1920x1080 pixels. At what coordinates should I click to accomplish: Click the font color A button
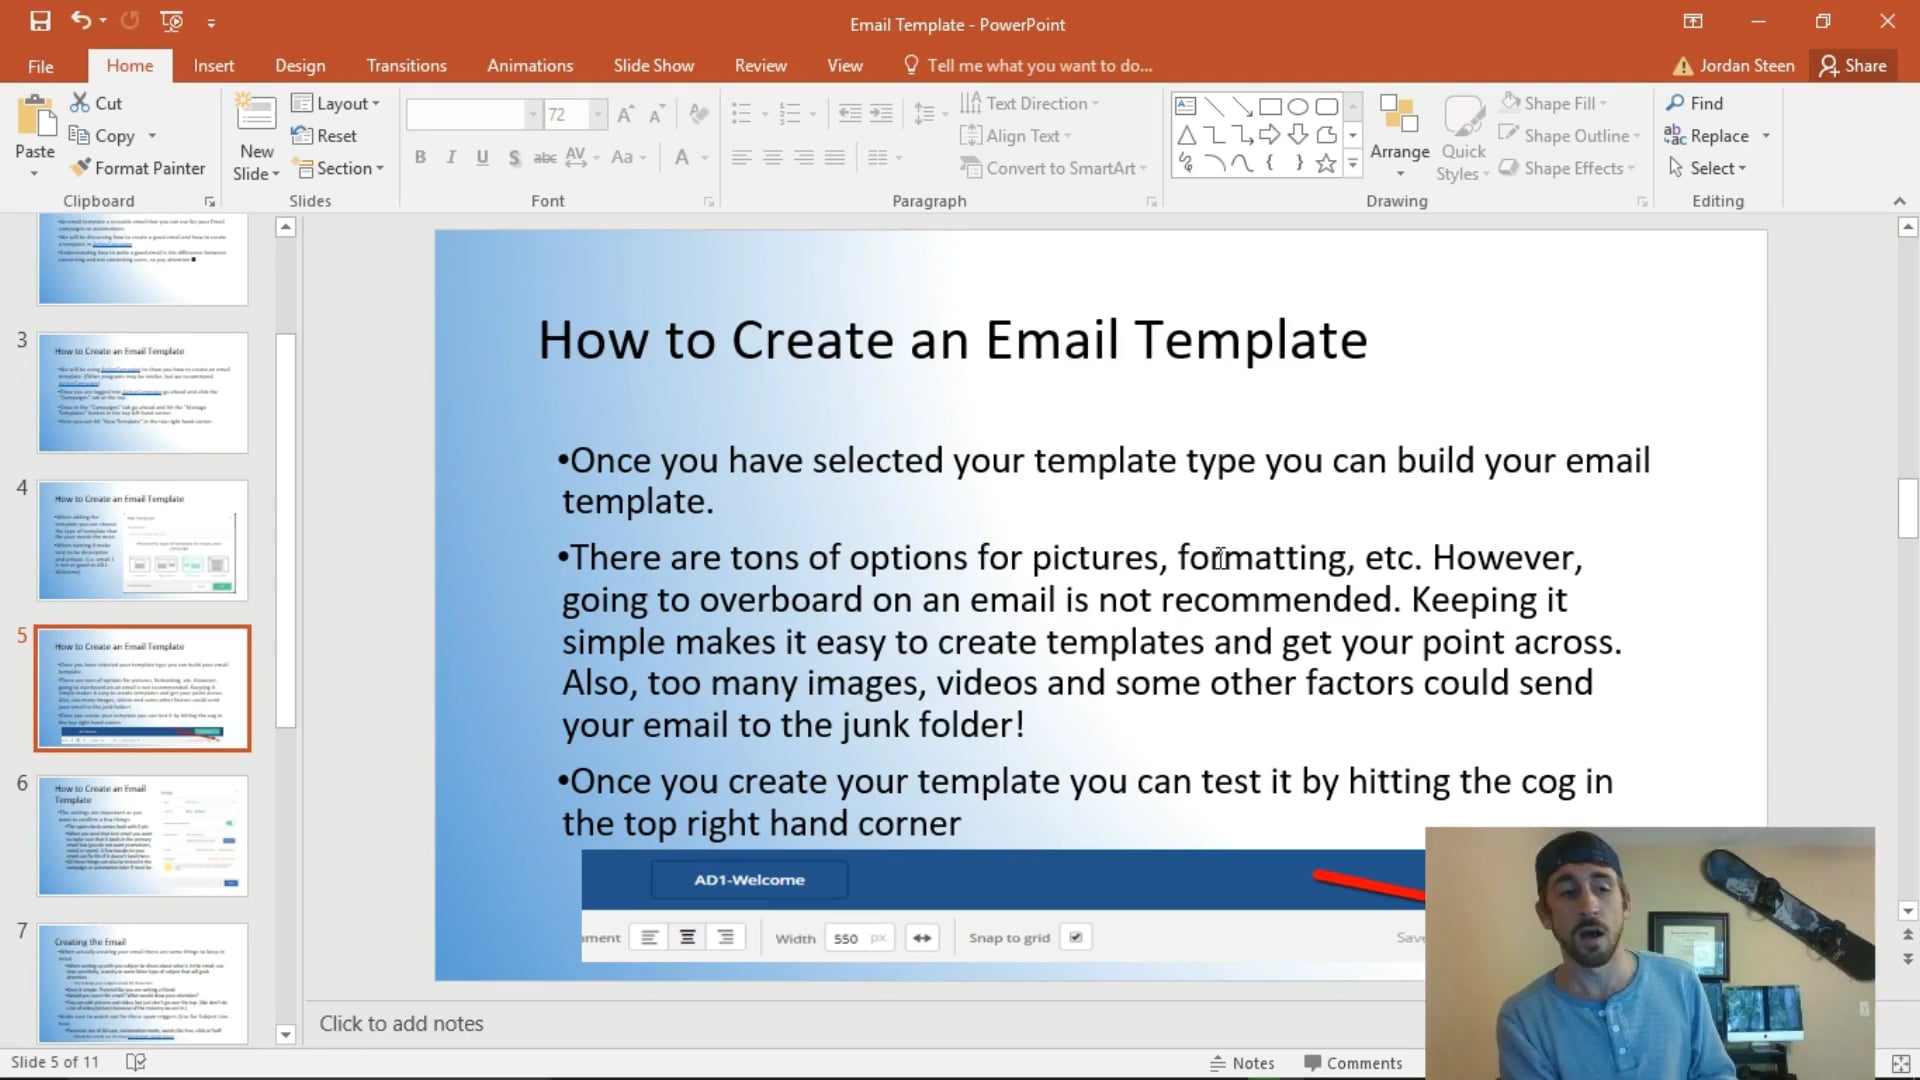pos(682,157)
